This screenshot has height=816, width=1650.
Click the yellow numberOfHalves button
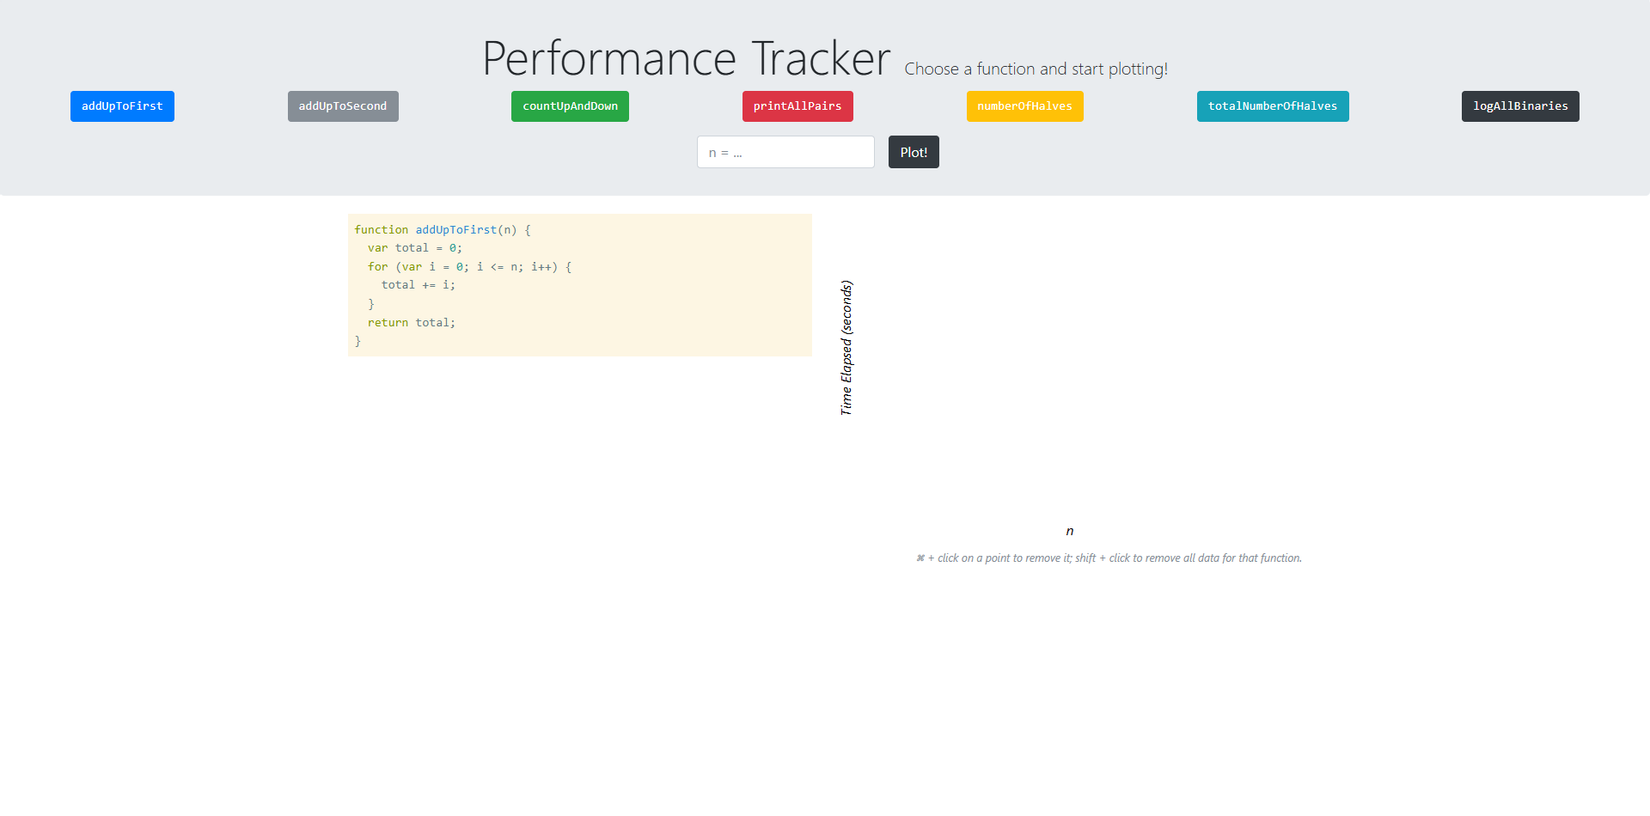1024,106
